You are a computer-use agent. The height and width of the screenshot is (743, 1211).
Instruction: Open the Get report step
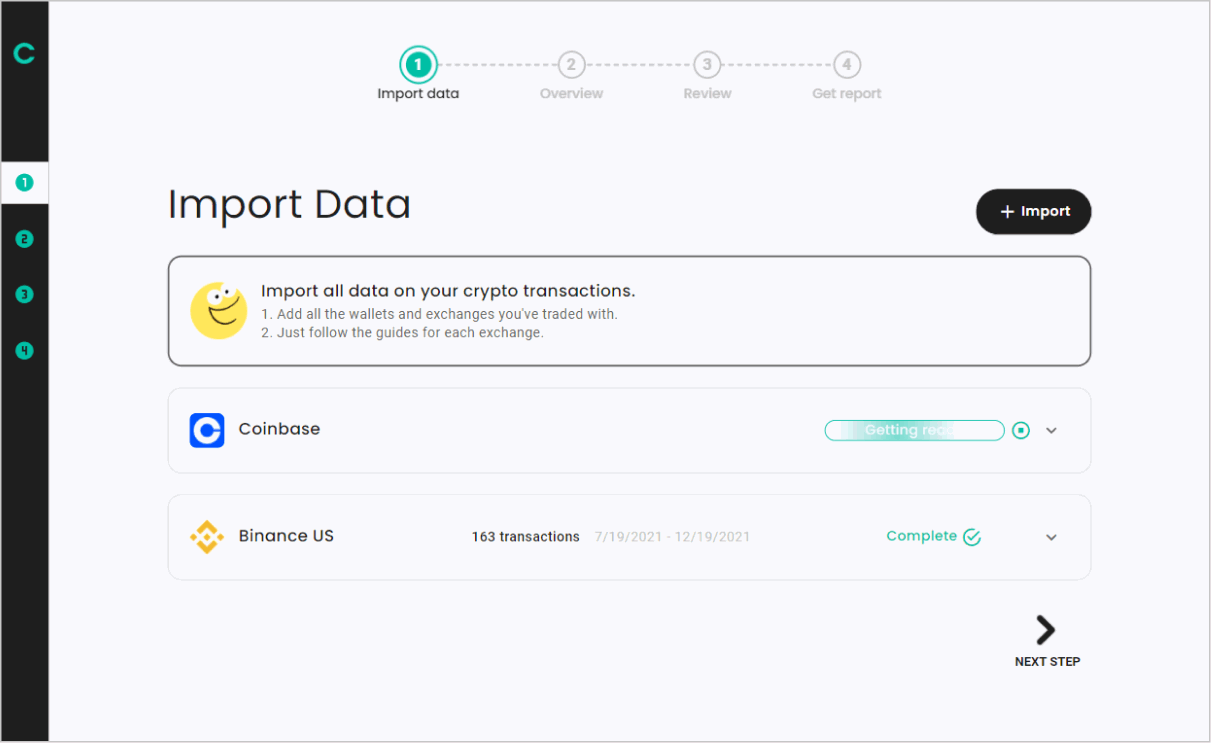(846, 65)
